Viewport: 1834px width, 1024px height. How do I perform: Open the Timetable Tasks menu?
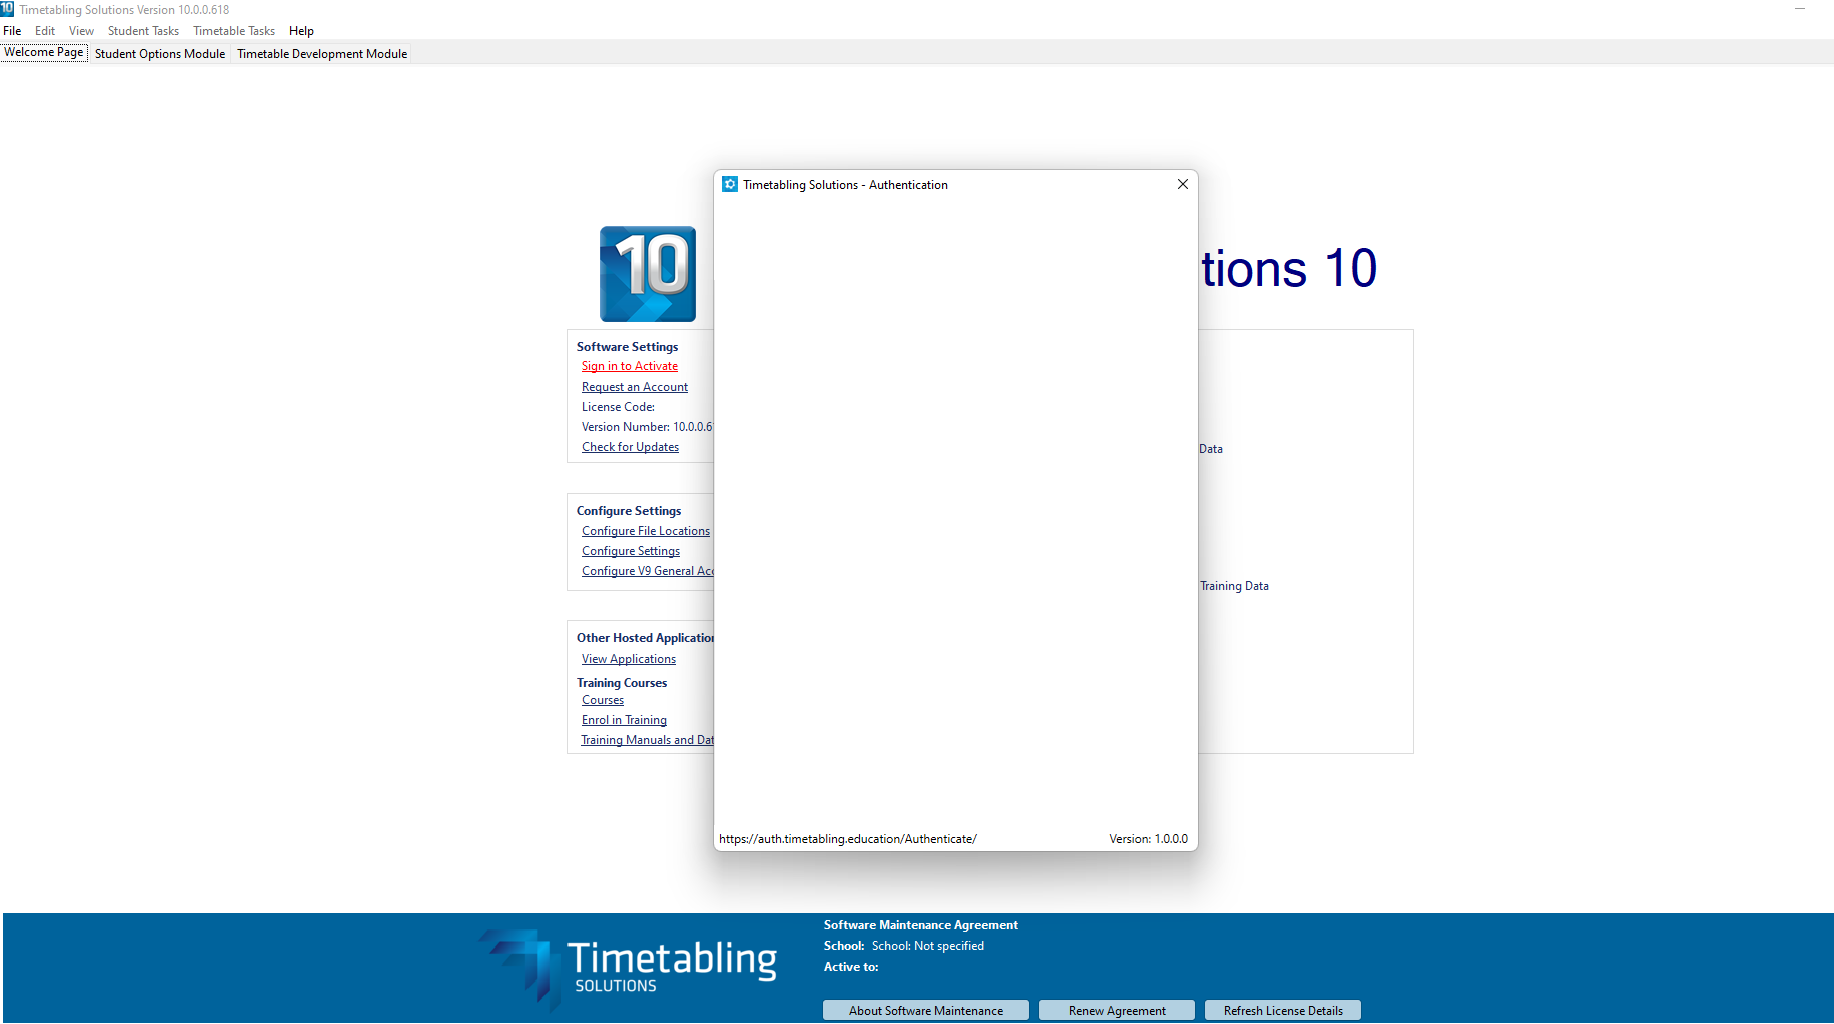click(x=234, y=31)
